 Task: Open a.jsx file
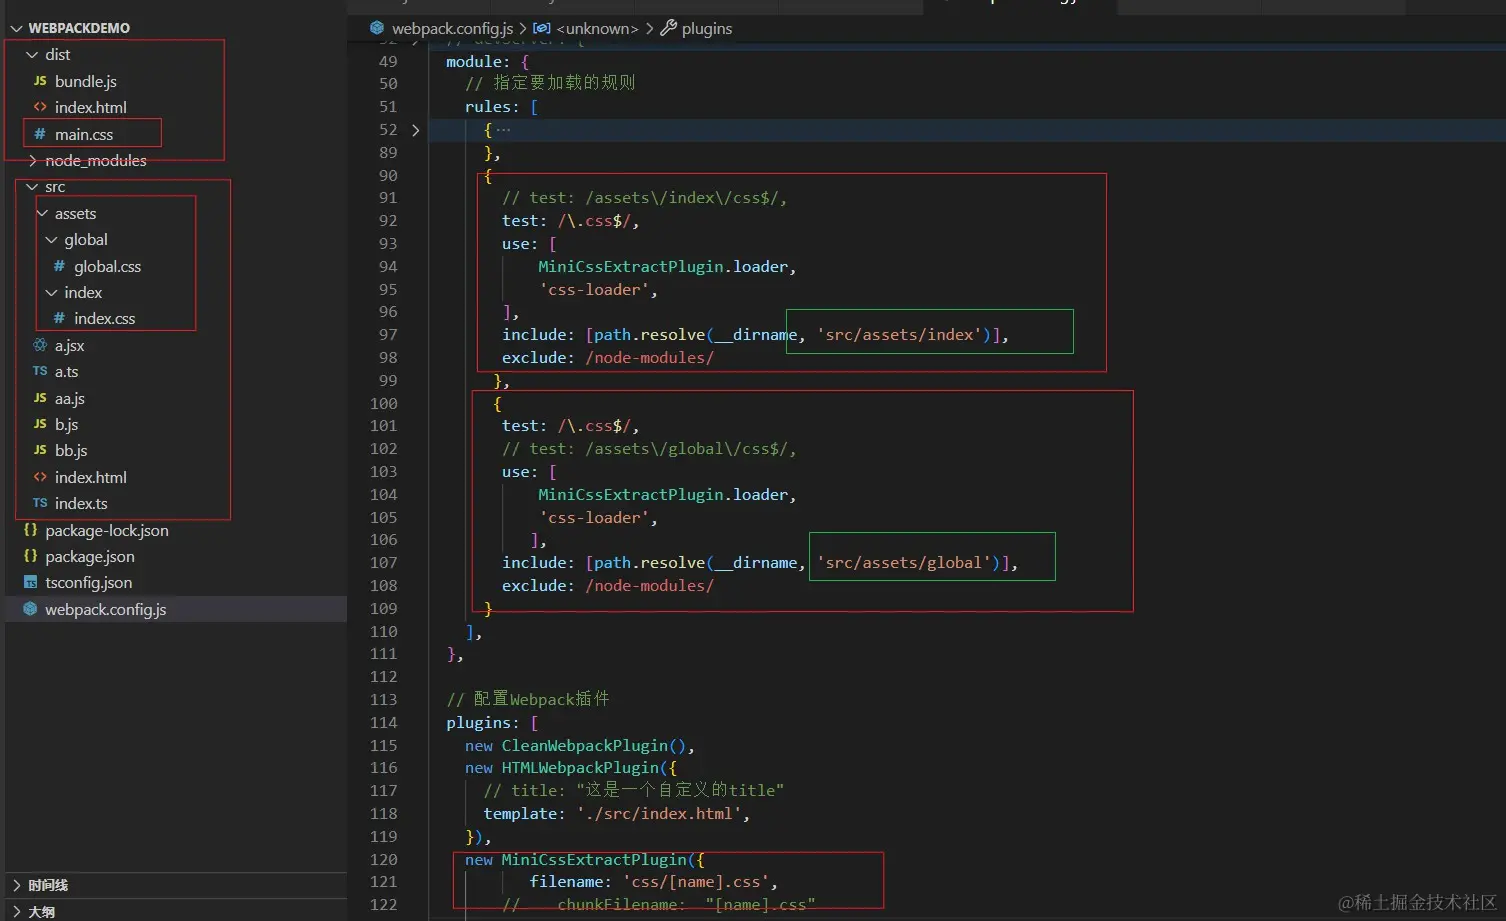point(69,345)
